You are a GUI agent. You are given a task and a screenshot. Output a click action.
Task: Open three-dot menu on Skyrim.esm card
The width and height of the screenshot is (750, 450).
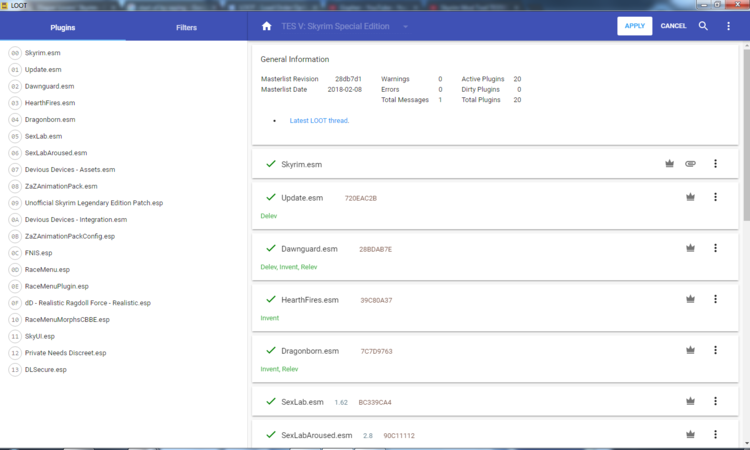(x=715, y=164)
